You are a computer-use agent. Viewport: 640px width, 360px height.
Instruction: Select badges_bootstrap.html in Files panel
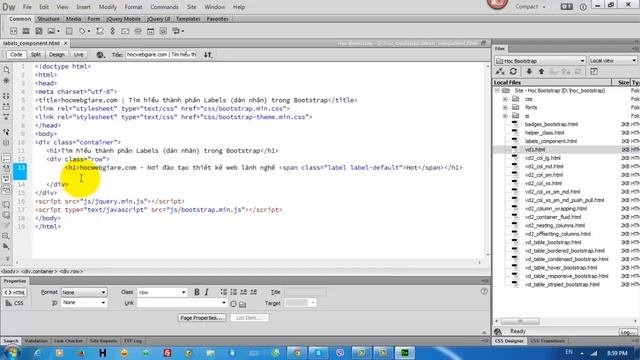point(551,124)
